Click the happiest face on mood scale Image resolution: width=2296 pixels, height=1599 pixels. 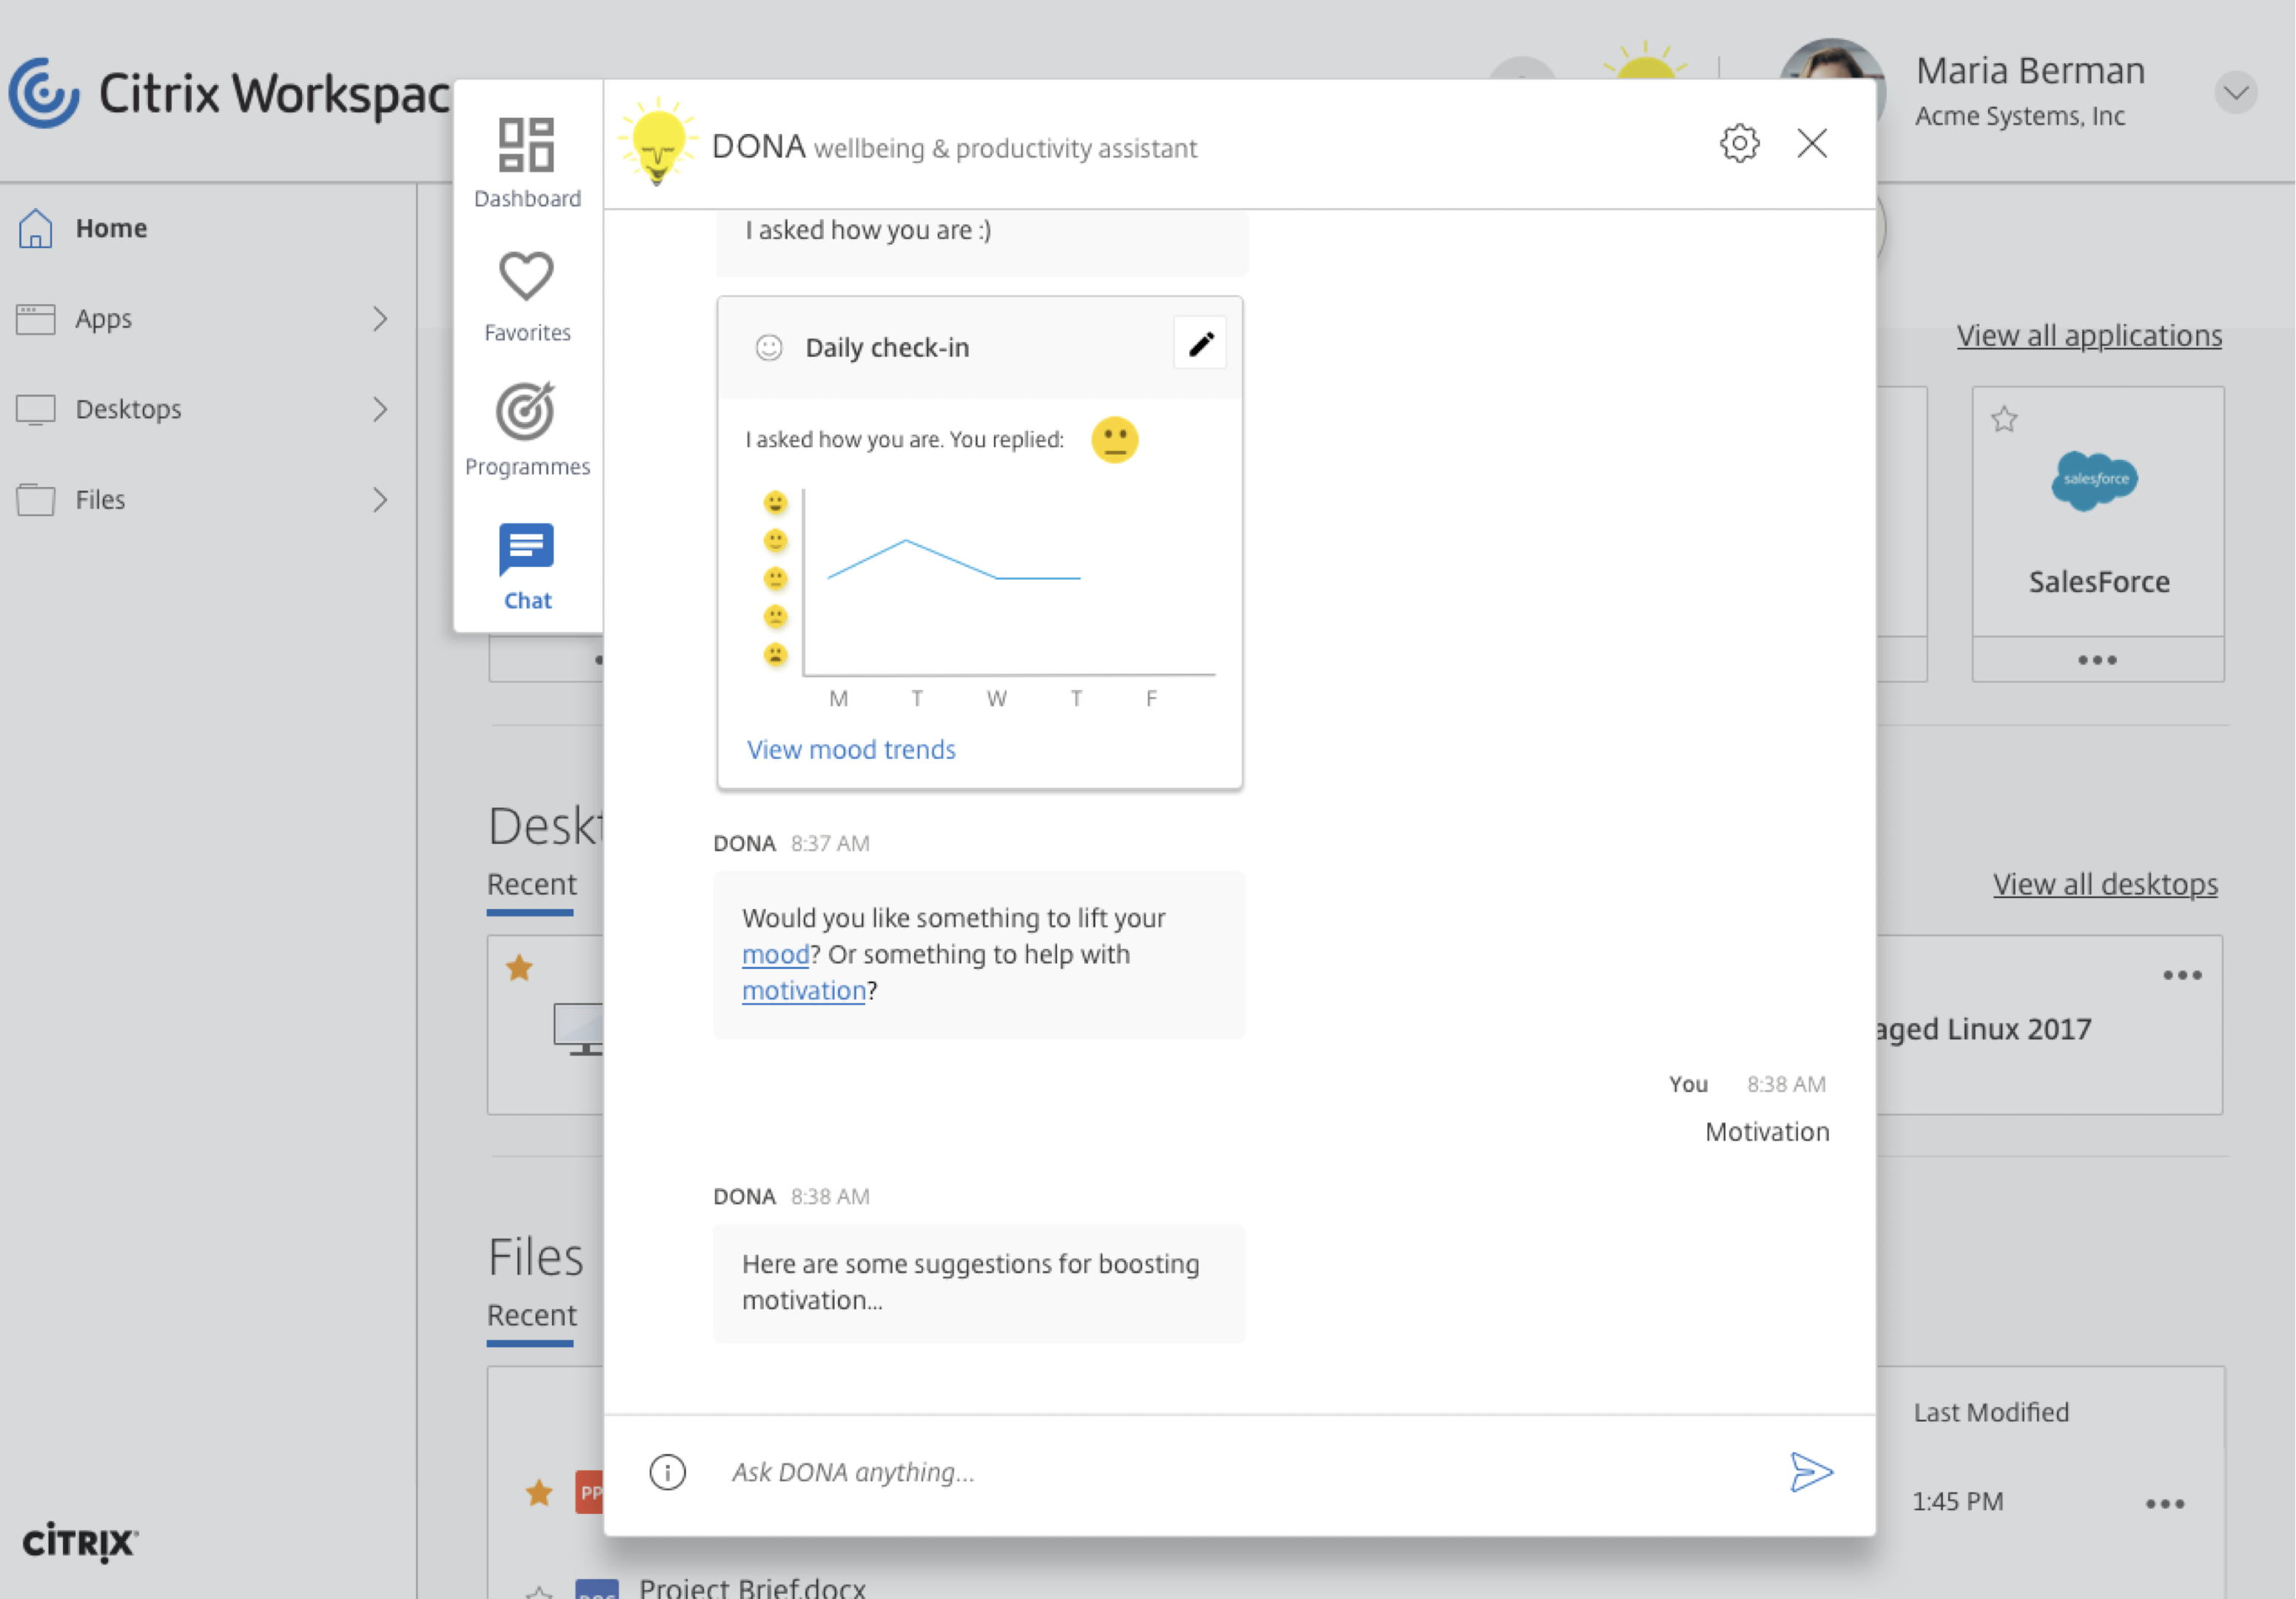775,502
